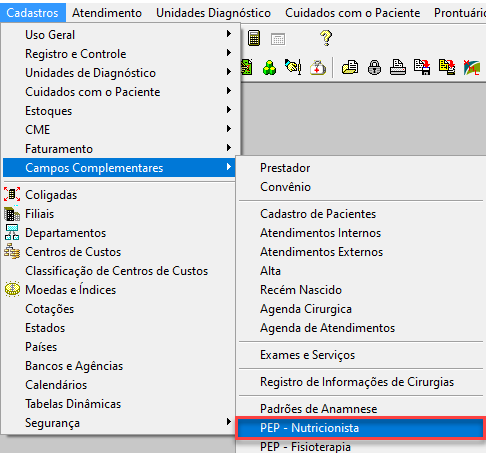Open the first-aid kit toolbar icon
The image size is (486, 453).
coord(318,68)
